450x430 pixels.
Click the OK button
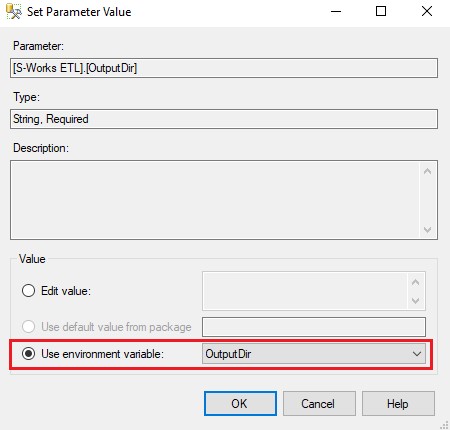click(x=240, y=404)
